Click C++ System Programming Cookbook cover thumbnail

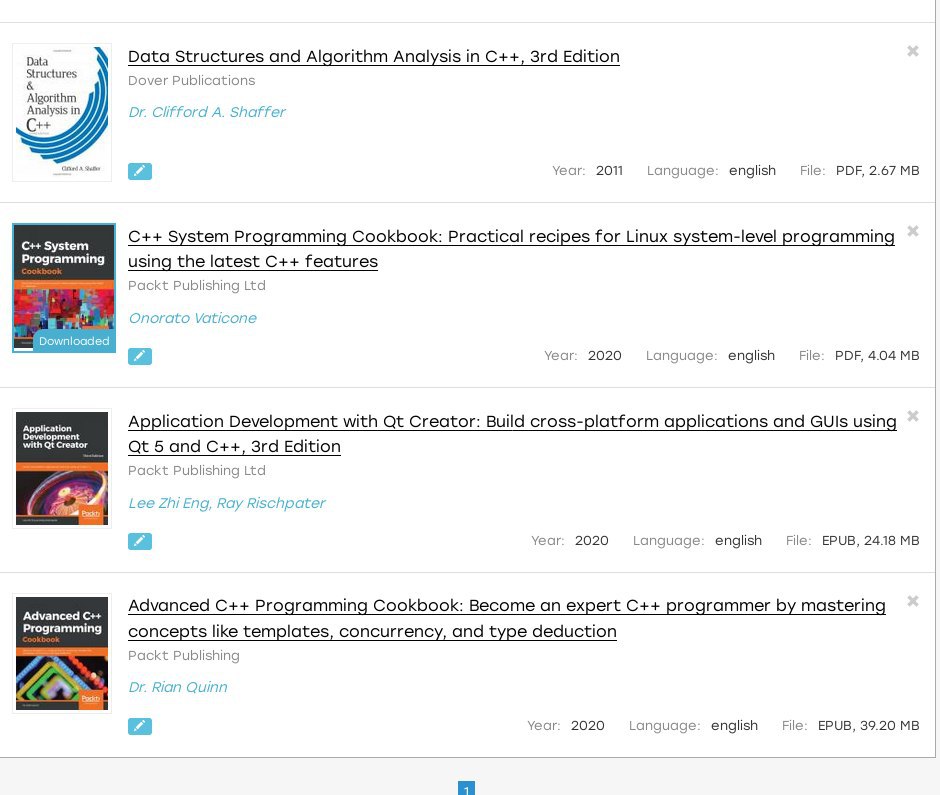pyautogui.click(x=64, y=288)
